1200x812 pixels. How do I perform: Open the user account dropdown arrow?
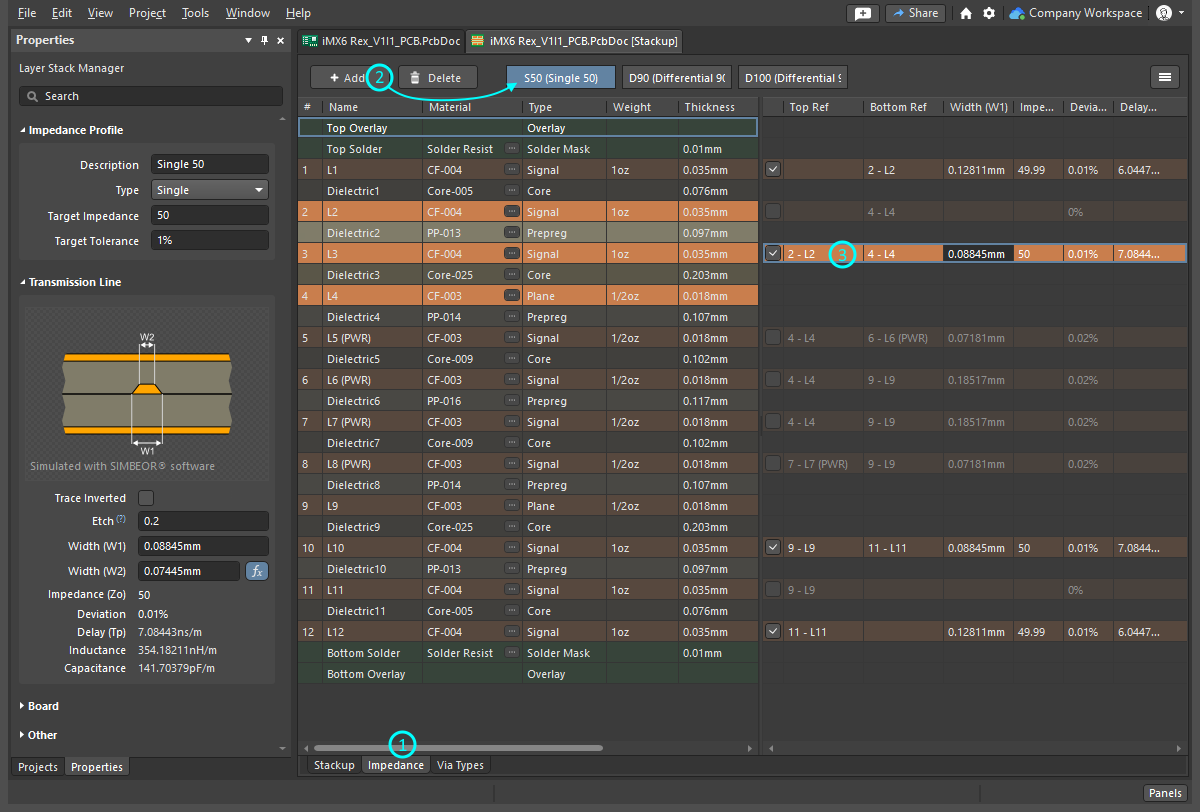(x=1181, y=13)
